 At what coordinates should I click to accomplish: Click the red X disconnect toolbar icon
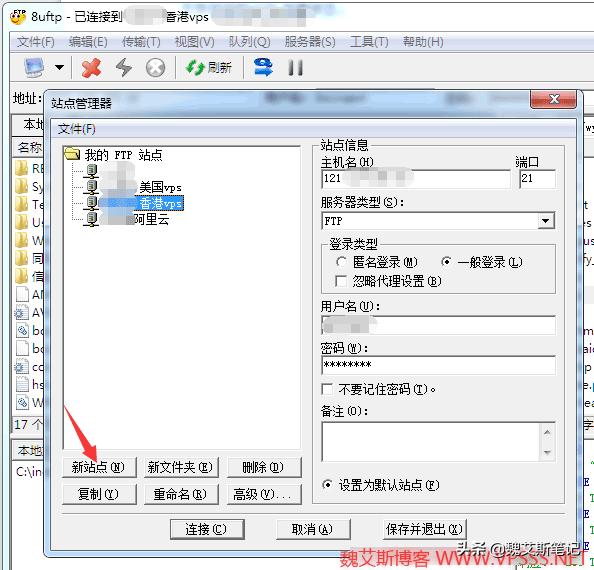(x=91, y=68)
